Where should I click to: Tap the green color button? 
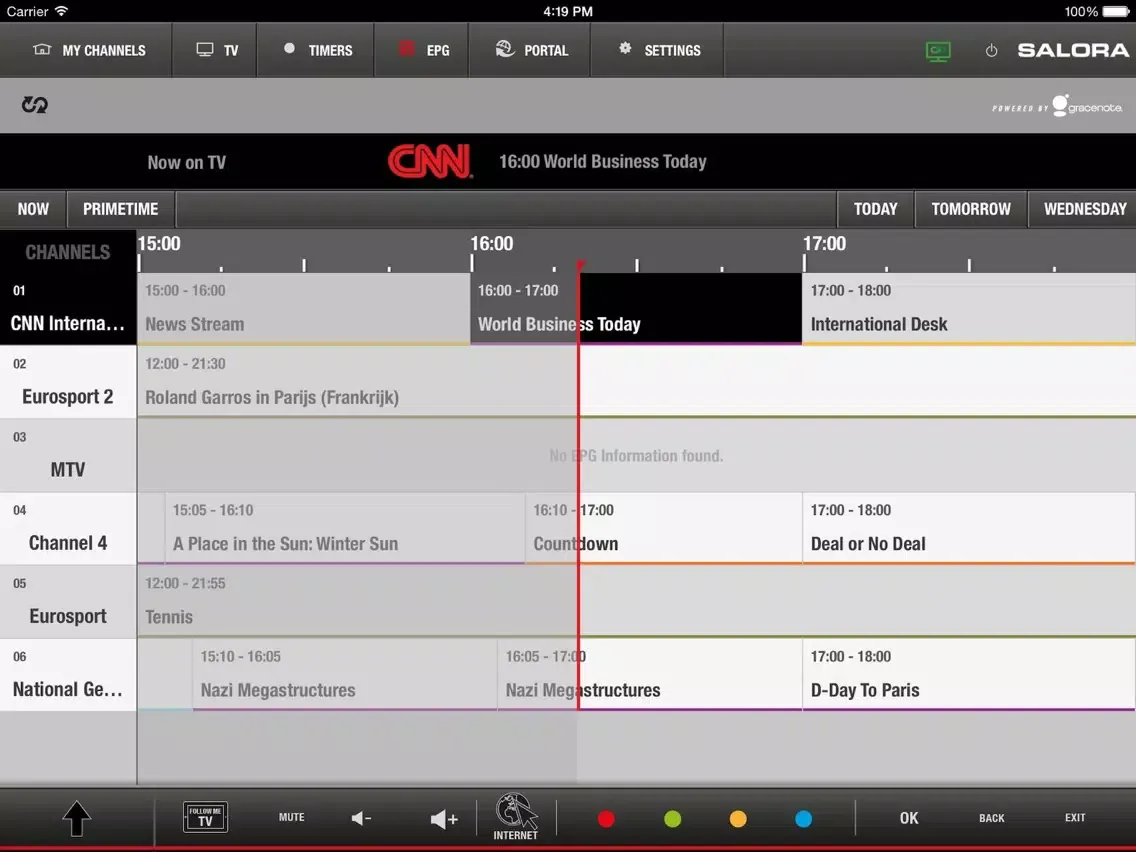point(672,819)
